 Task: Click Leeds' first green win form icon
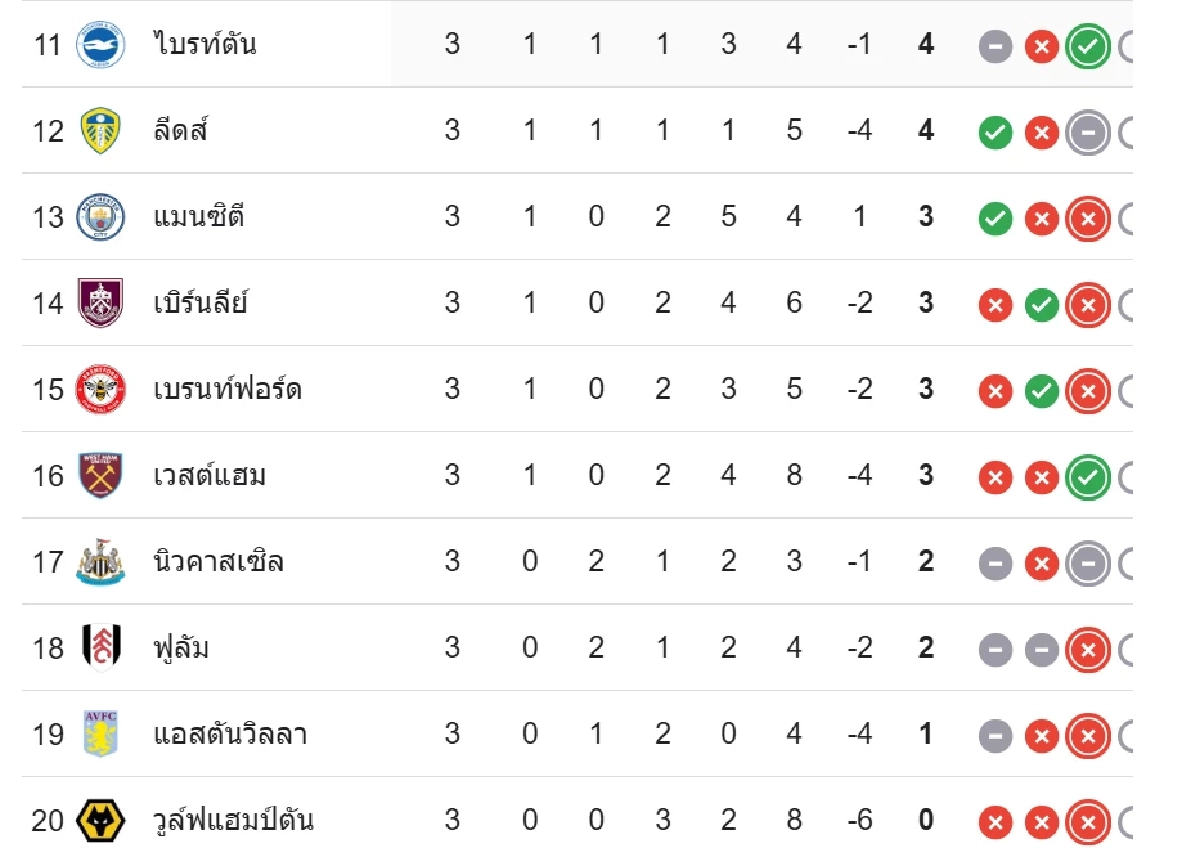[995, 132]
